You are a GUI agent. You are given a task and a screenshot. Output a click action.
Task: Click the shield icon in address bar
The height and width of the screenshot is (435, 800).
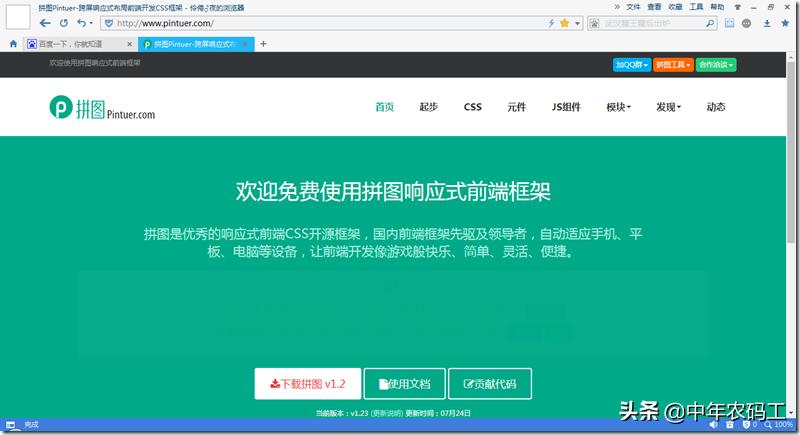pos(109,23)
